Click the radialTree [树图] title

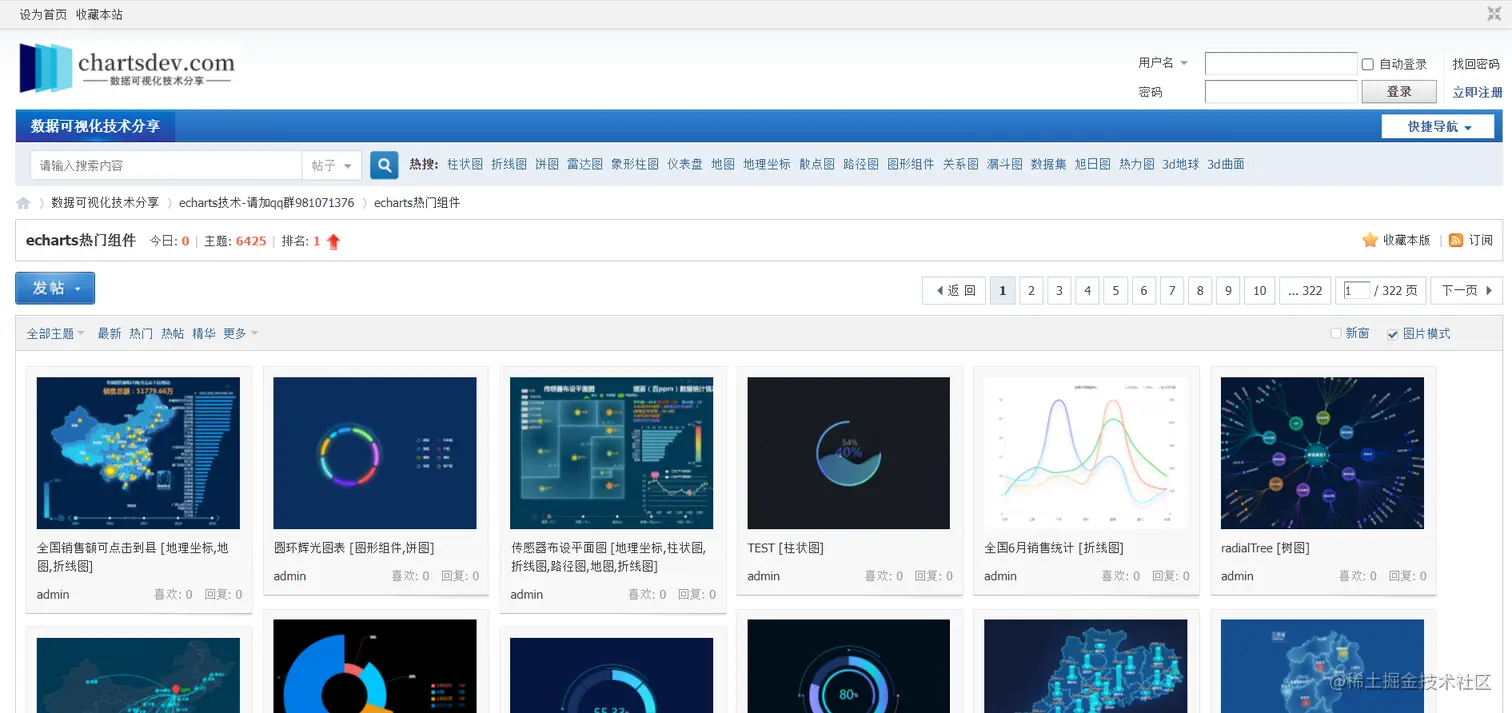pyautogui.click(x=1265, y=548)
